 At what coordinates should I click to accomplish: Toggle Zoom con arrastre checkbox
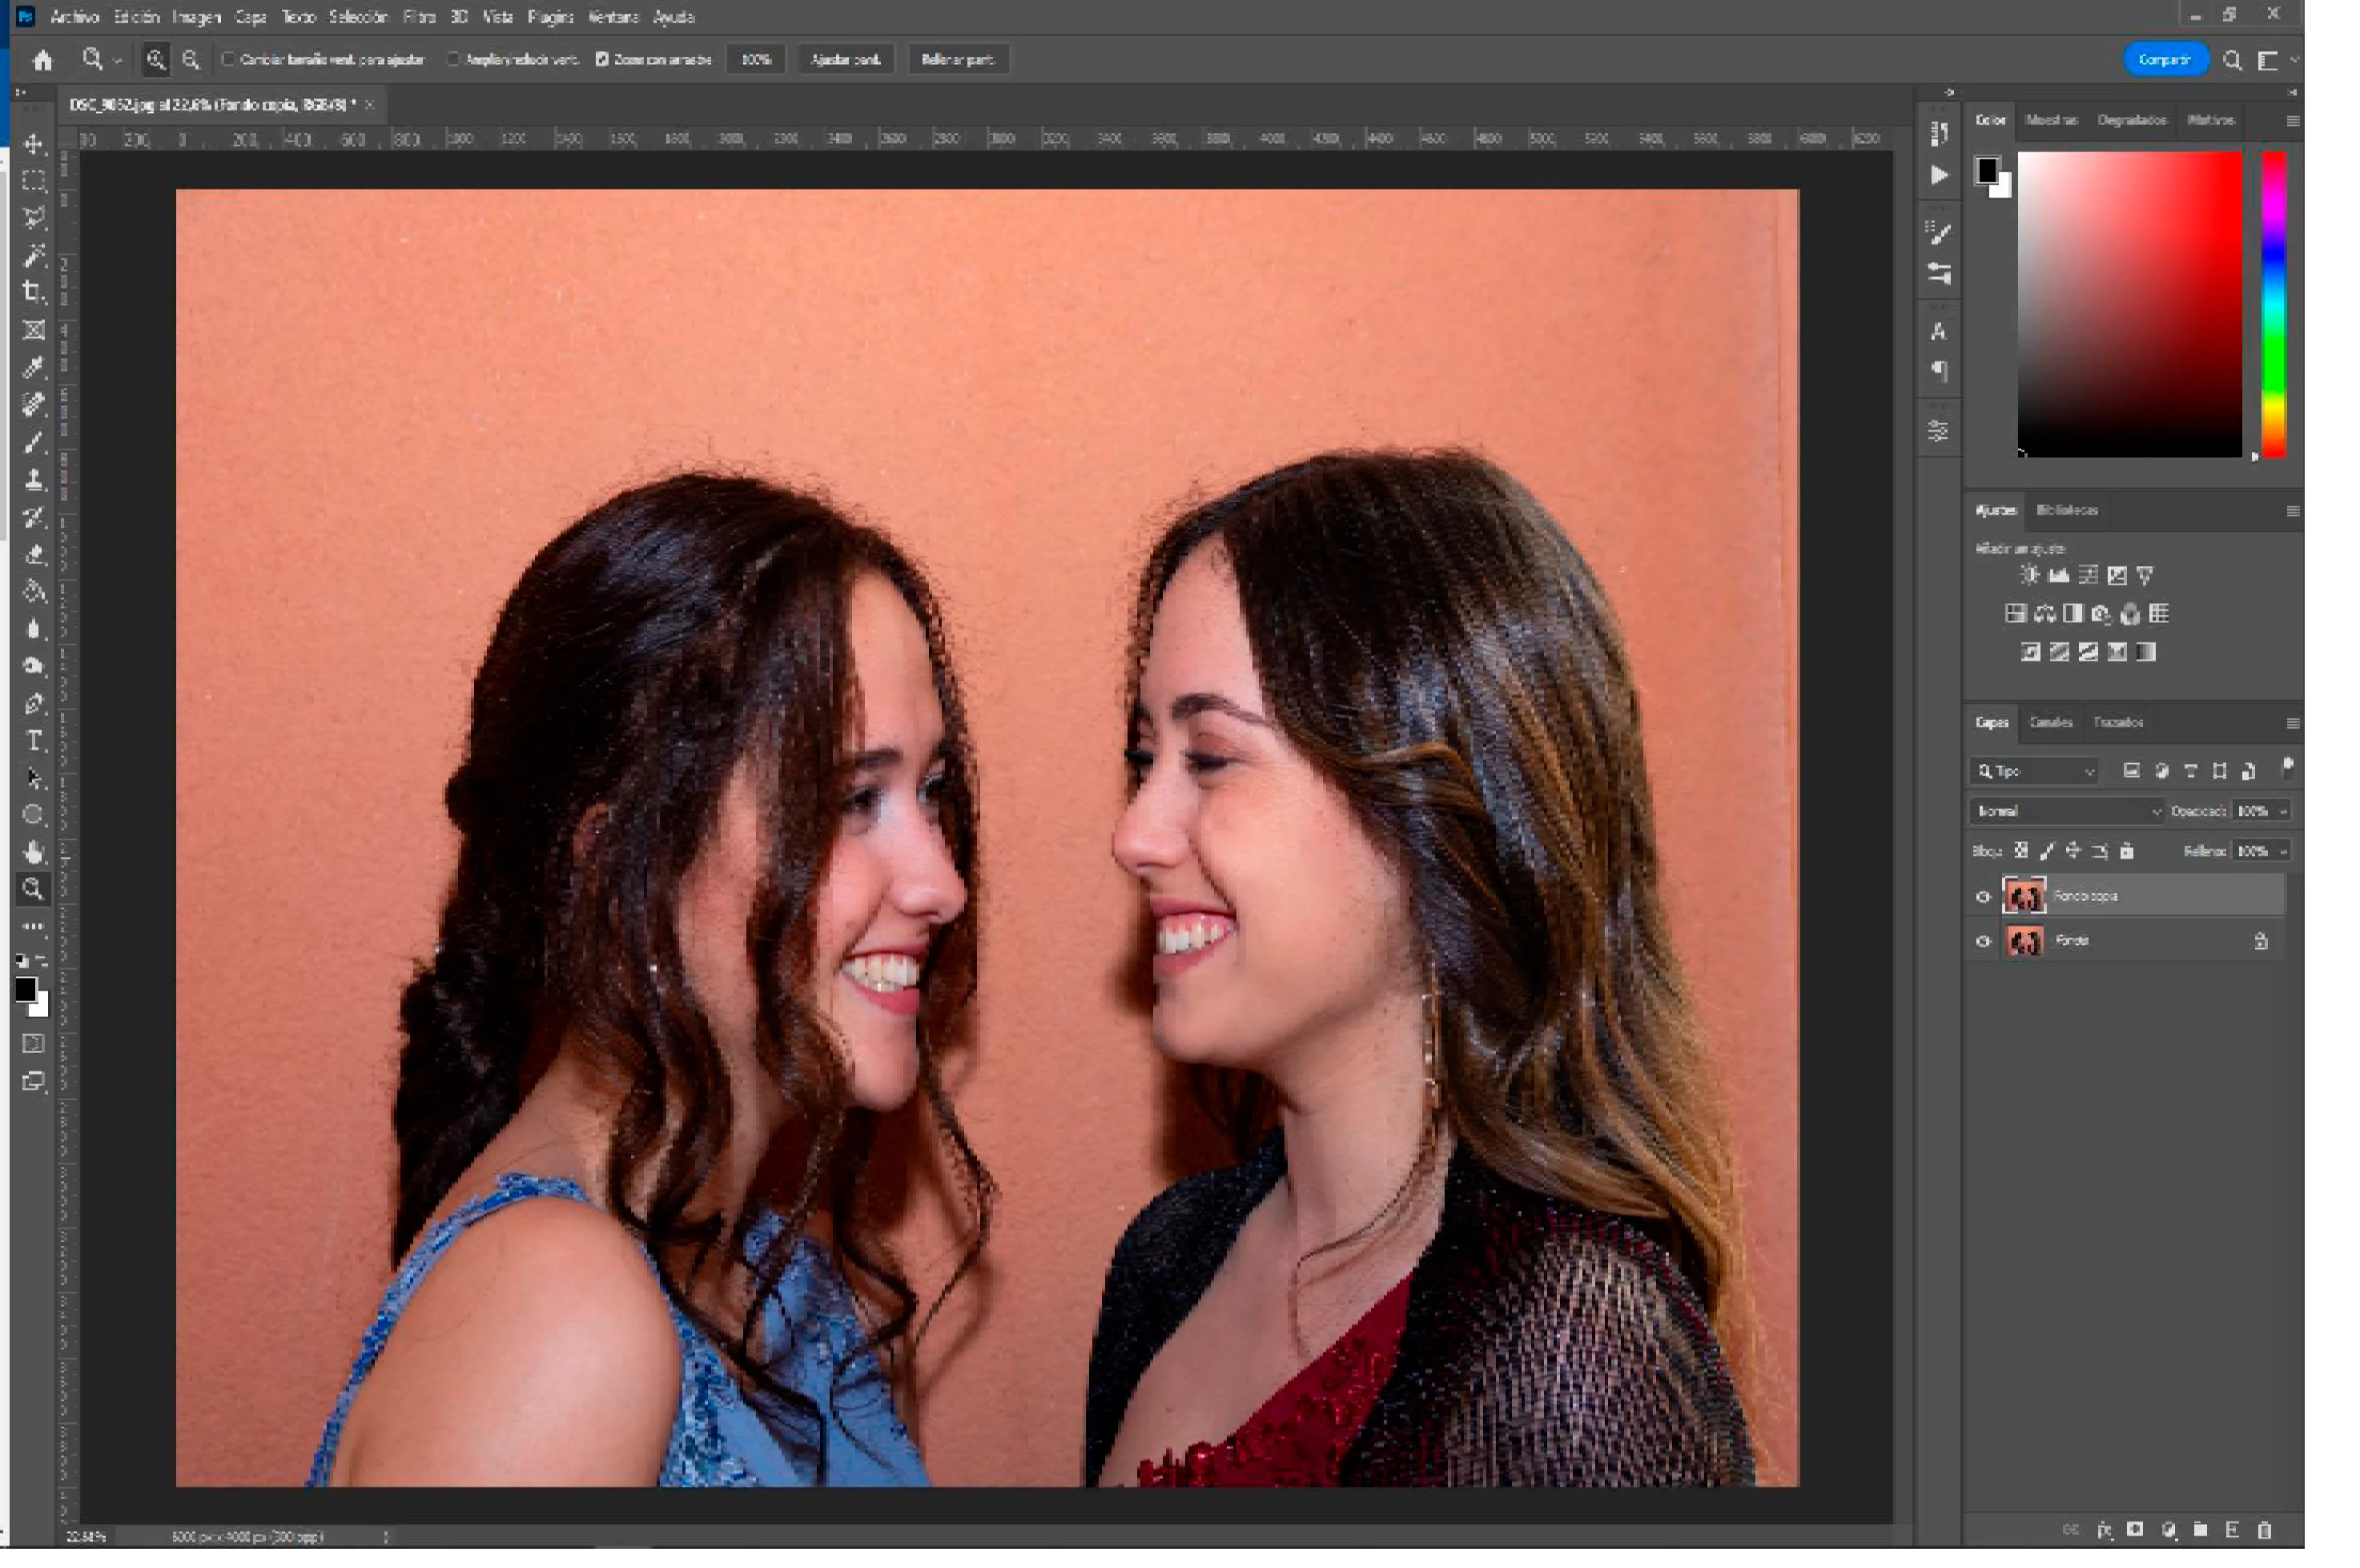coord(602,60)
